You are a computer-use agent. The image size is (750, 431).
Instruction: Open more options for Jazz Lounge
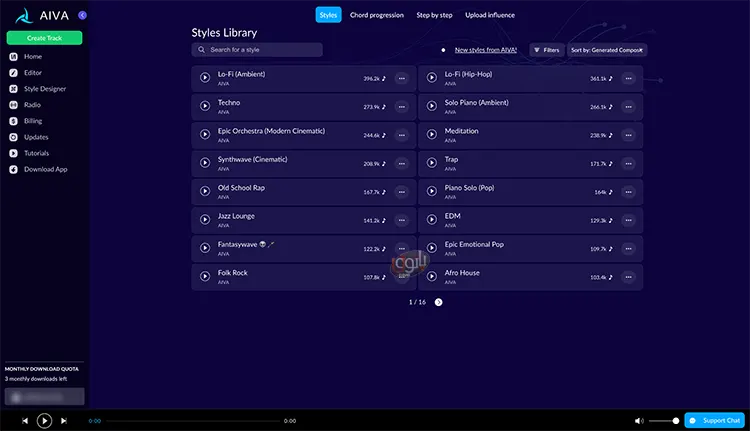tap(402, 220)
